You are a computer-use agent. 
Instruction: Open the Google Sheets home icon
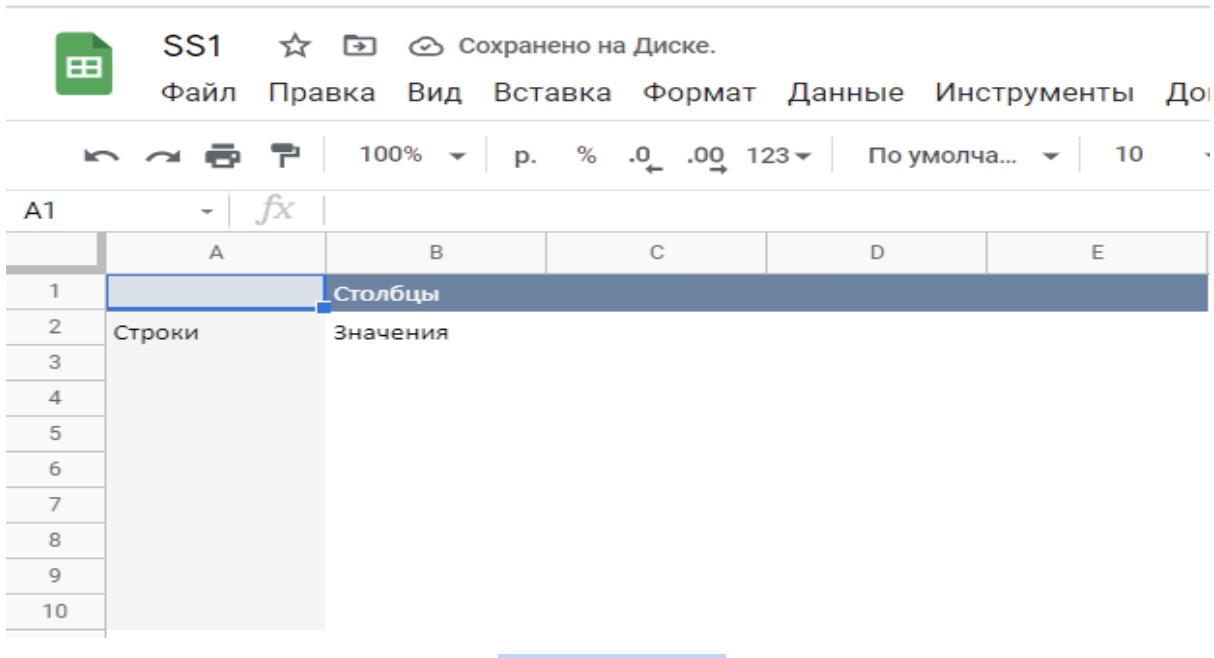pos(84,64)
